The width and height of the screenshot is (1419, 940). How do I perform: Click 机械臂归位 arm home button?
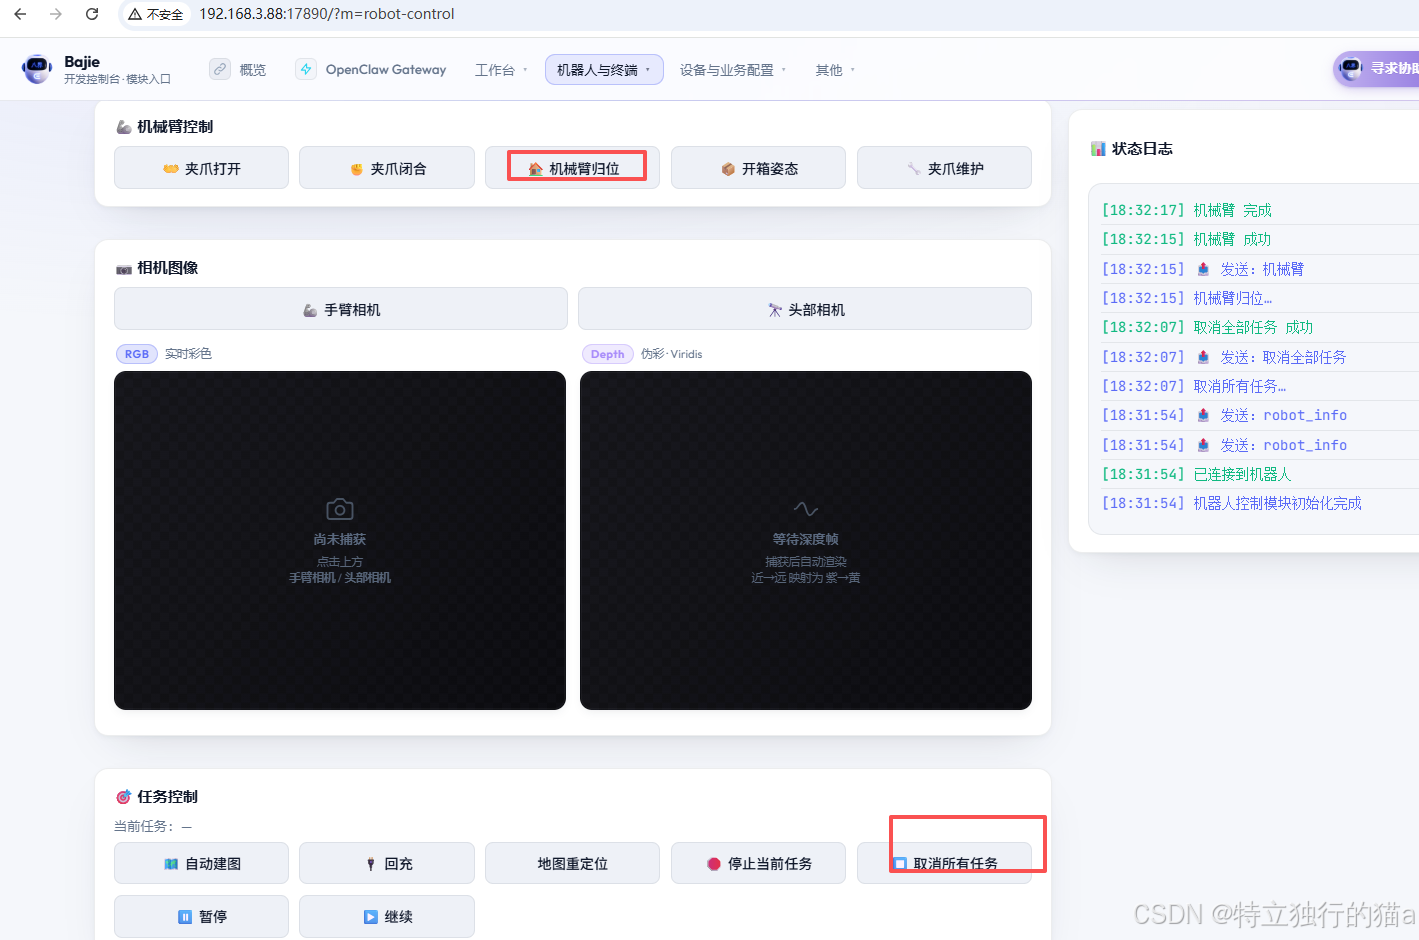coord(573,168)
